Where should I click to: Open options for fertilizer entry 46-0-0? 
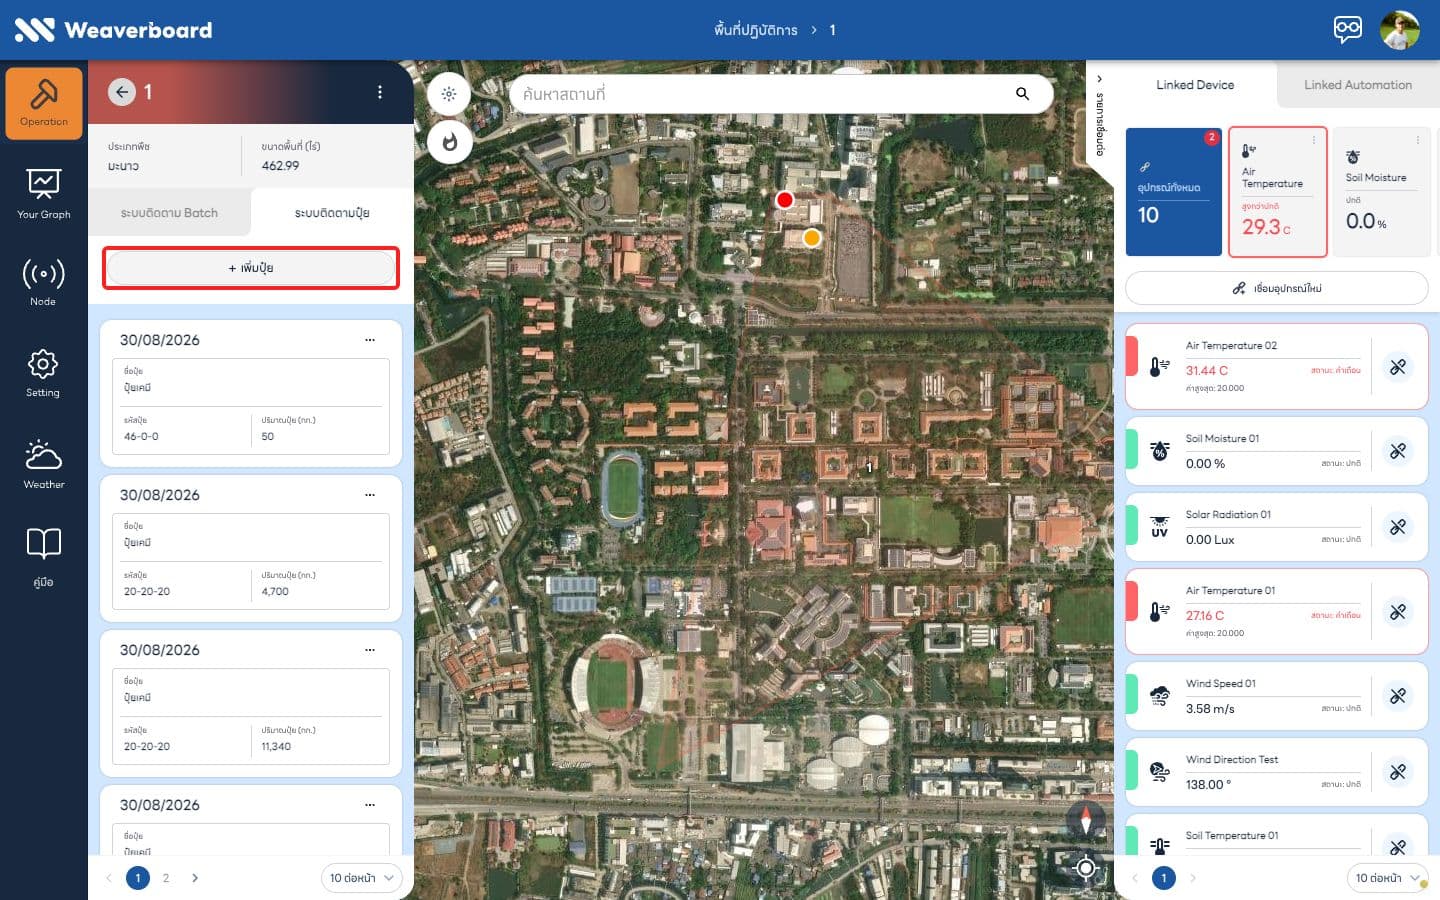pyautogui.click(x=370, y=340)
